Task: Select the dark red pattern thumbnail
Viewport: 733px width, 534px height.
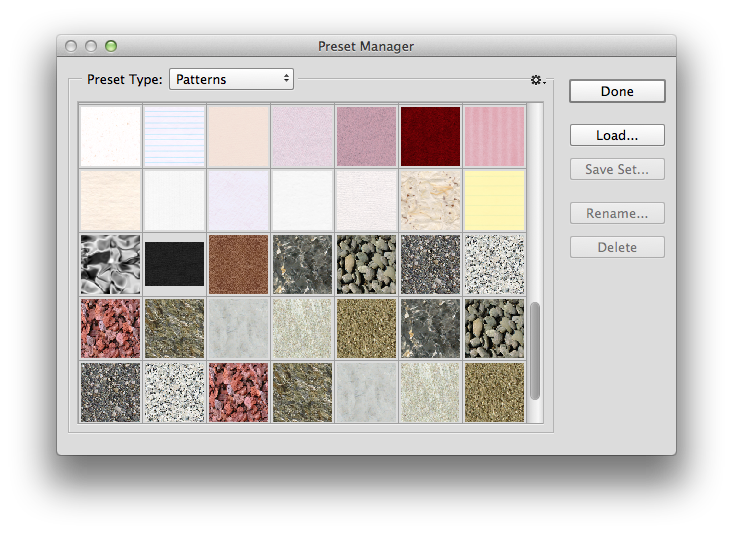Action: 431,137
